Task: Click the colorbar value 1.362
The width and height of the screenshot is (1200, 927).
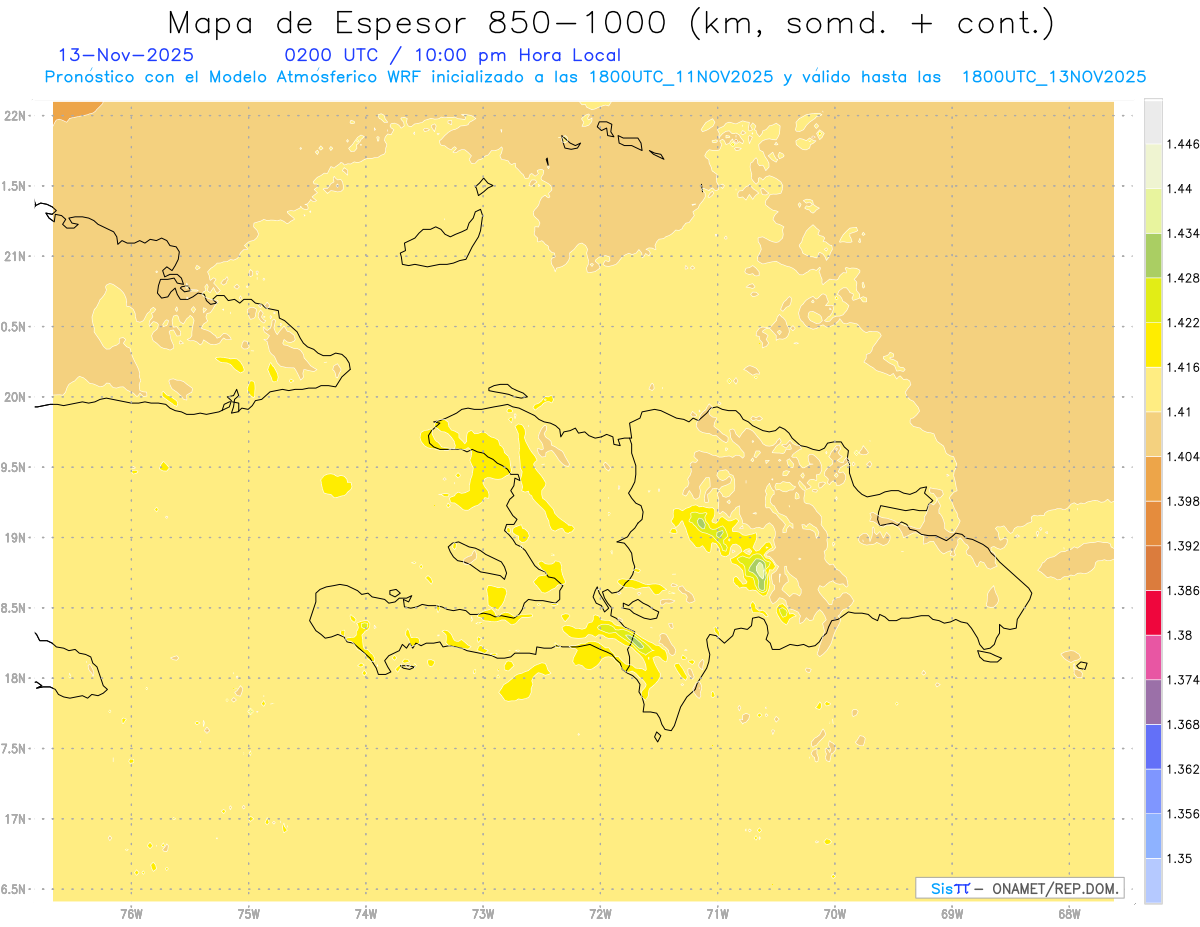Action: coord(1183,769)
